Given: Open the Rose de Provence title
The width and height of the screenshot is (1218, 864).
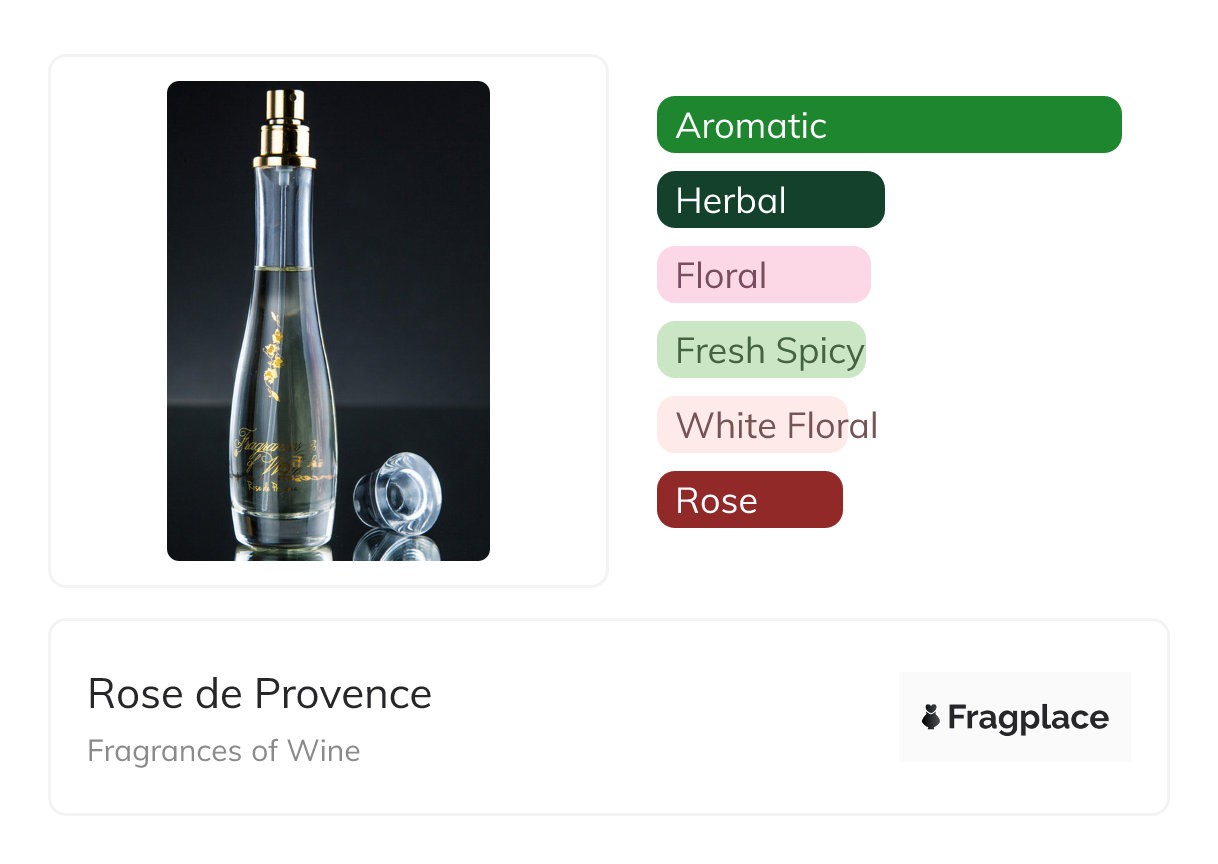Looking at the screenshot, I should click(259, 693).
